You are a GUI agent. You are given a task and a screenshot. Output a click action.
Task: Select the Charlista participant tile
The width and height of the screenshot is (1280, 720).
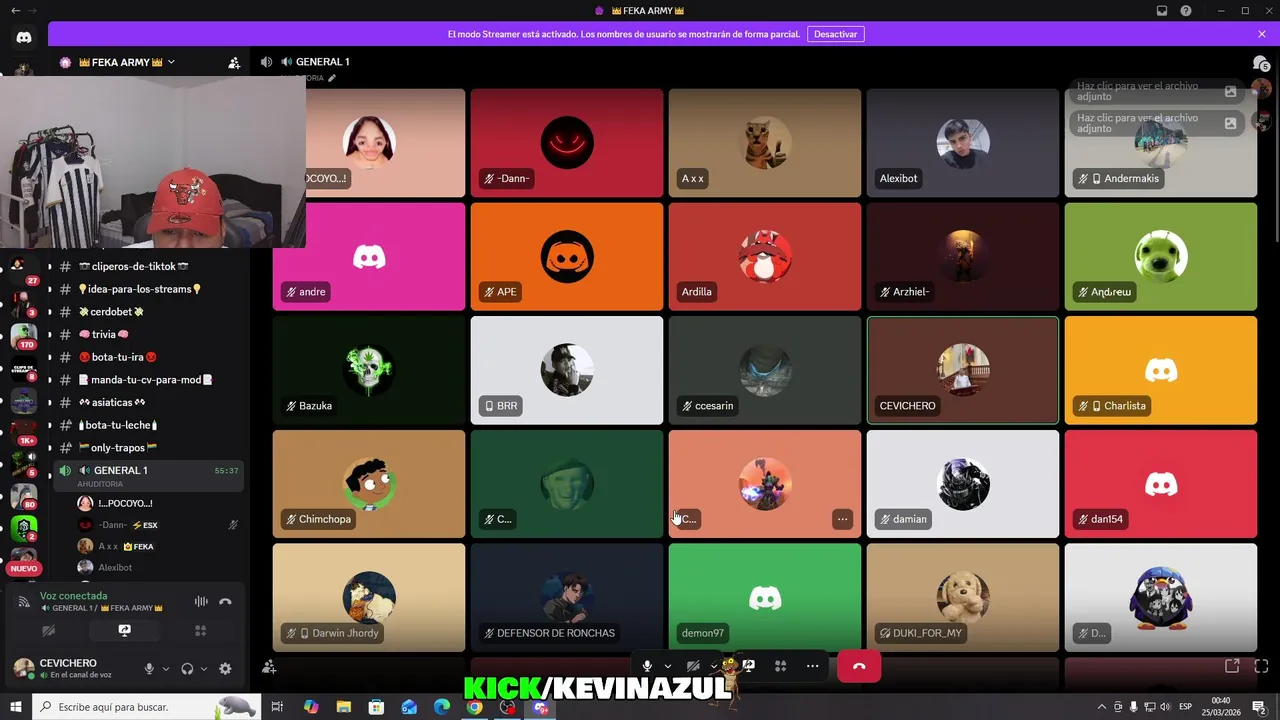[1160, 370]
